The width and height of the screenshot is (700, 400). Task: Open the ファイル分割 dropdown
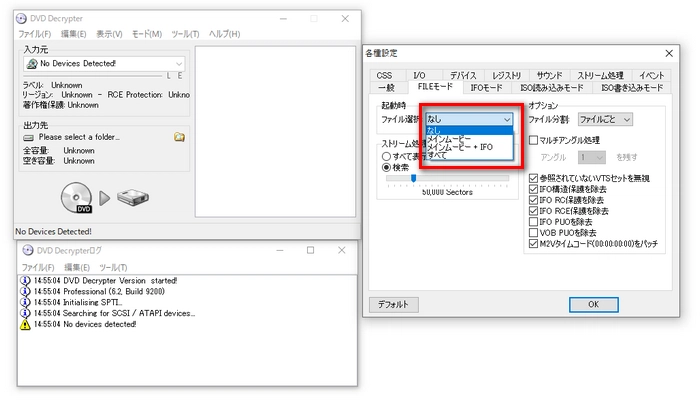(x=605, y=119)
